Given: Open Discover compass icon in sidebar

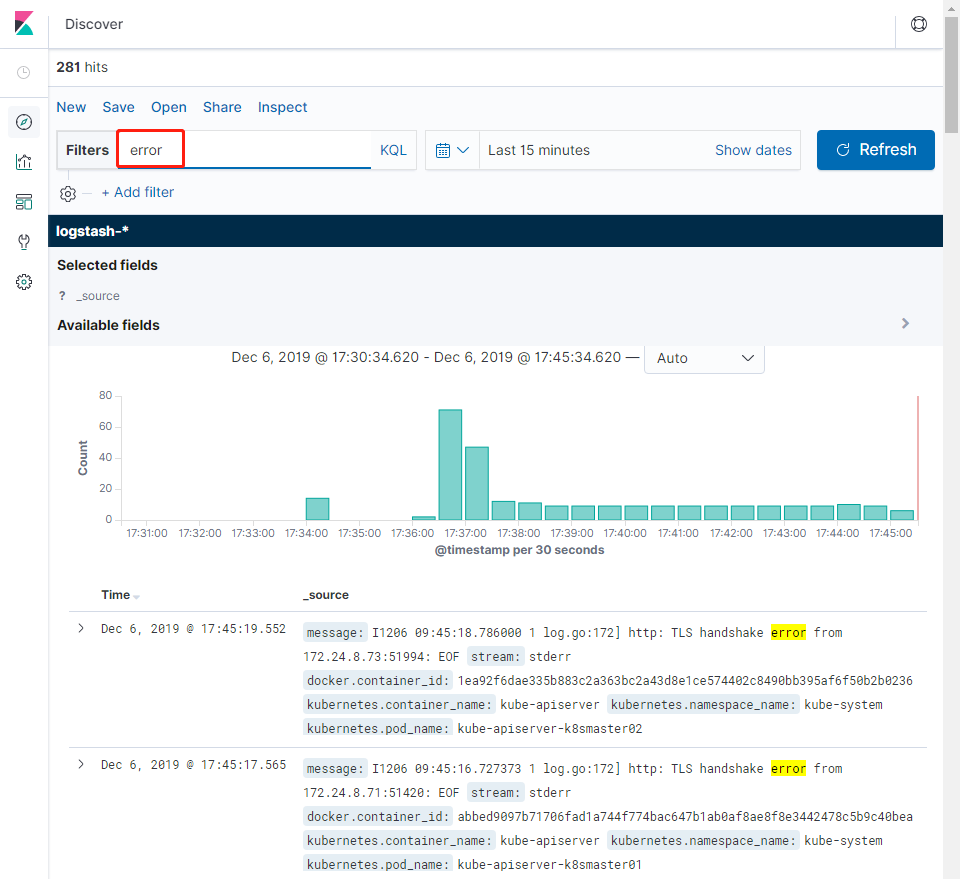Looking at the screenshot, I should click(x=24, y=122).
